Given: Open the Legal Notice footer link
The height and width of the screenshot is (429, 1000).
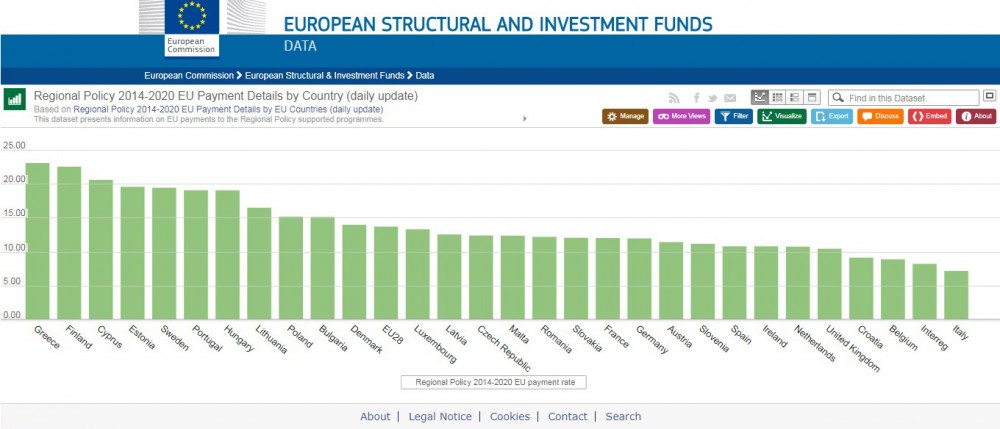Looking at the screenshot, I should pos(440,416).
